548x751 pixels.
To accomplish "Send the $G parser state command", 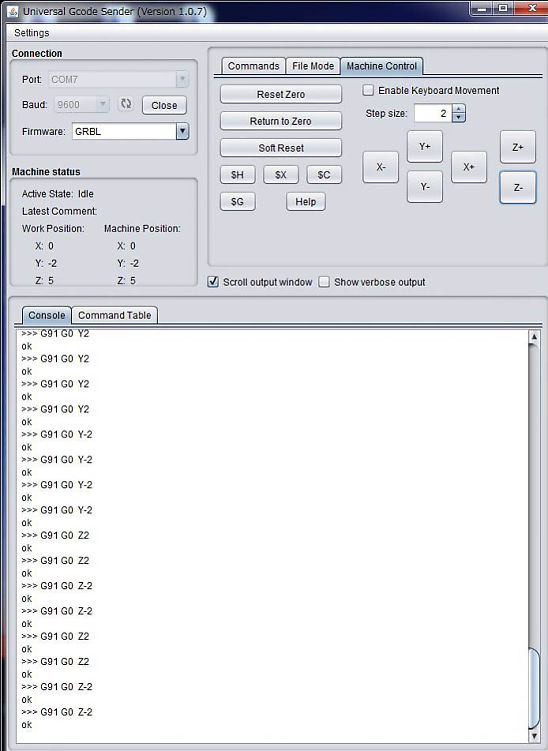I will [x=238, y=202].
